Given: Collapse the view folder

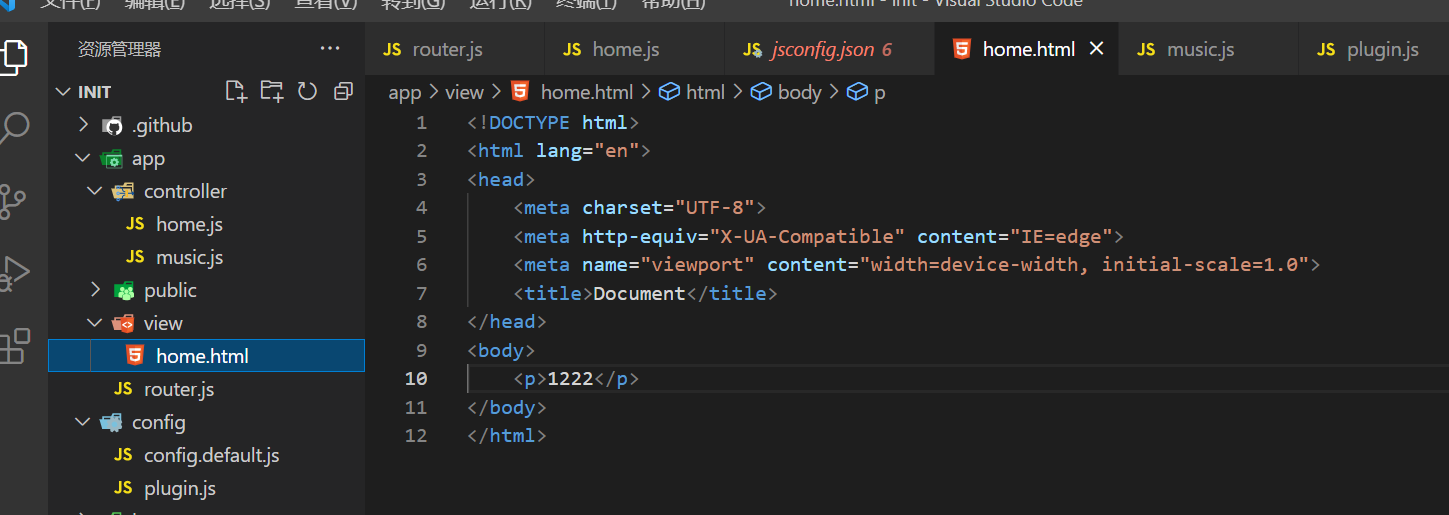Looking at the screenshot, I should (96, 323).
